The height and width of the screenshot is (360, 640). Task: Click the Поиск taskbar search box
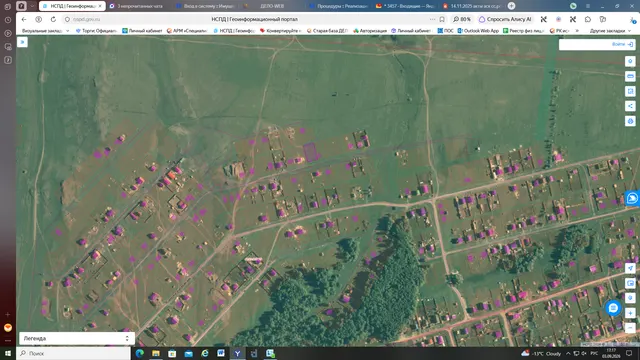pos(74,353)
